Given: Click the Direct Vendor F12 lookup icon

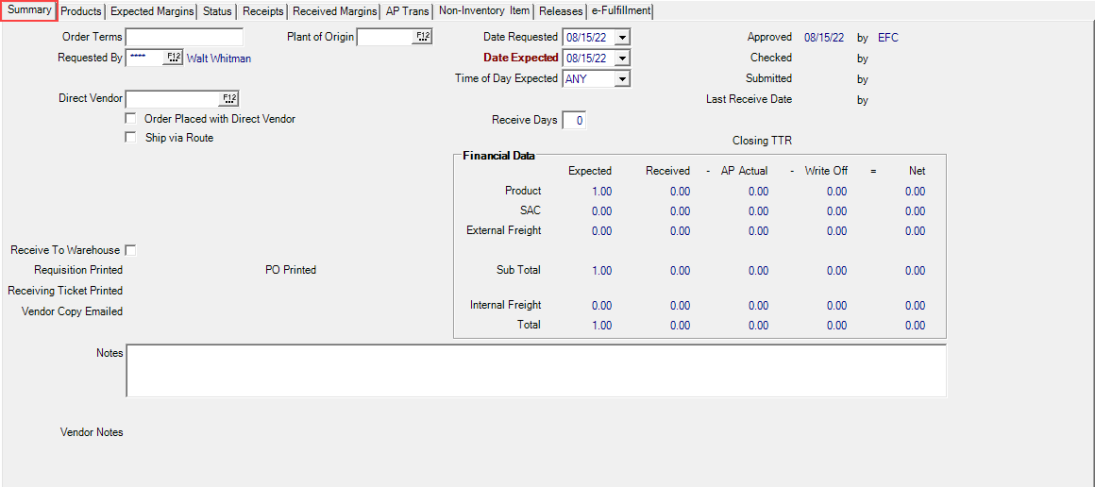Looking at the screenshot, I should coord(230,98).
